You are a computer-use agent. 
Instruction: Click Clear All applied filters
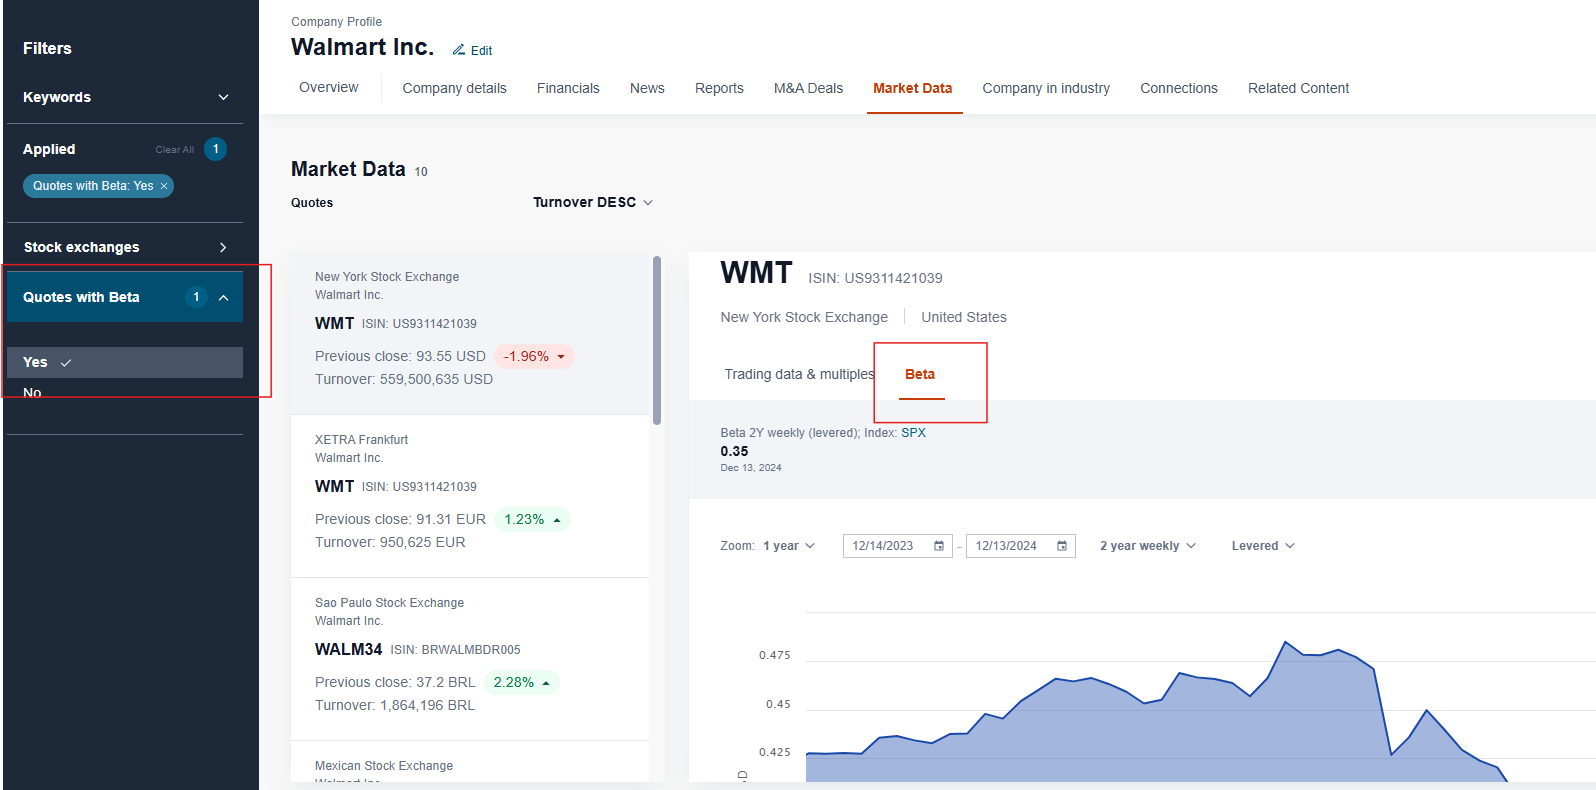click(175, 150)
